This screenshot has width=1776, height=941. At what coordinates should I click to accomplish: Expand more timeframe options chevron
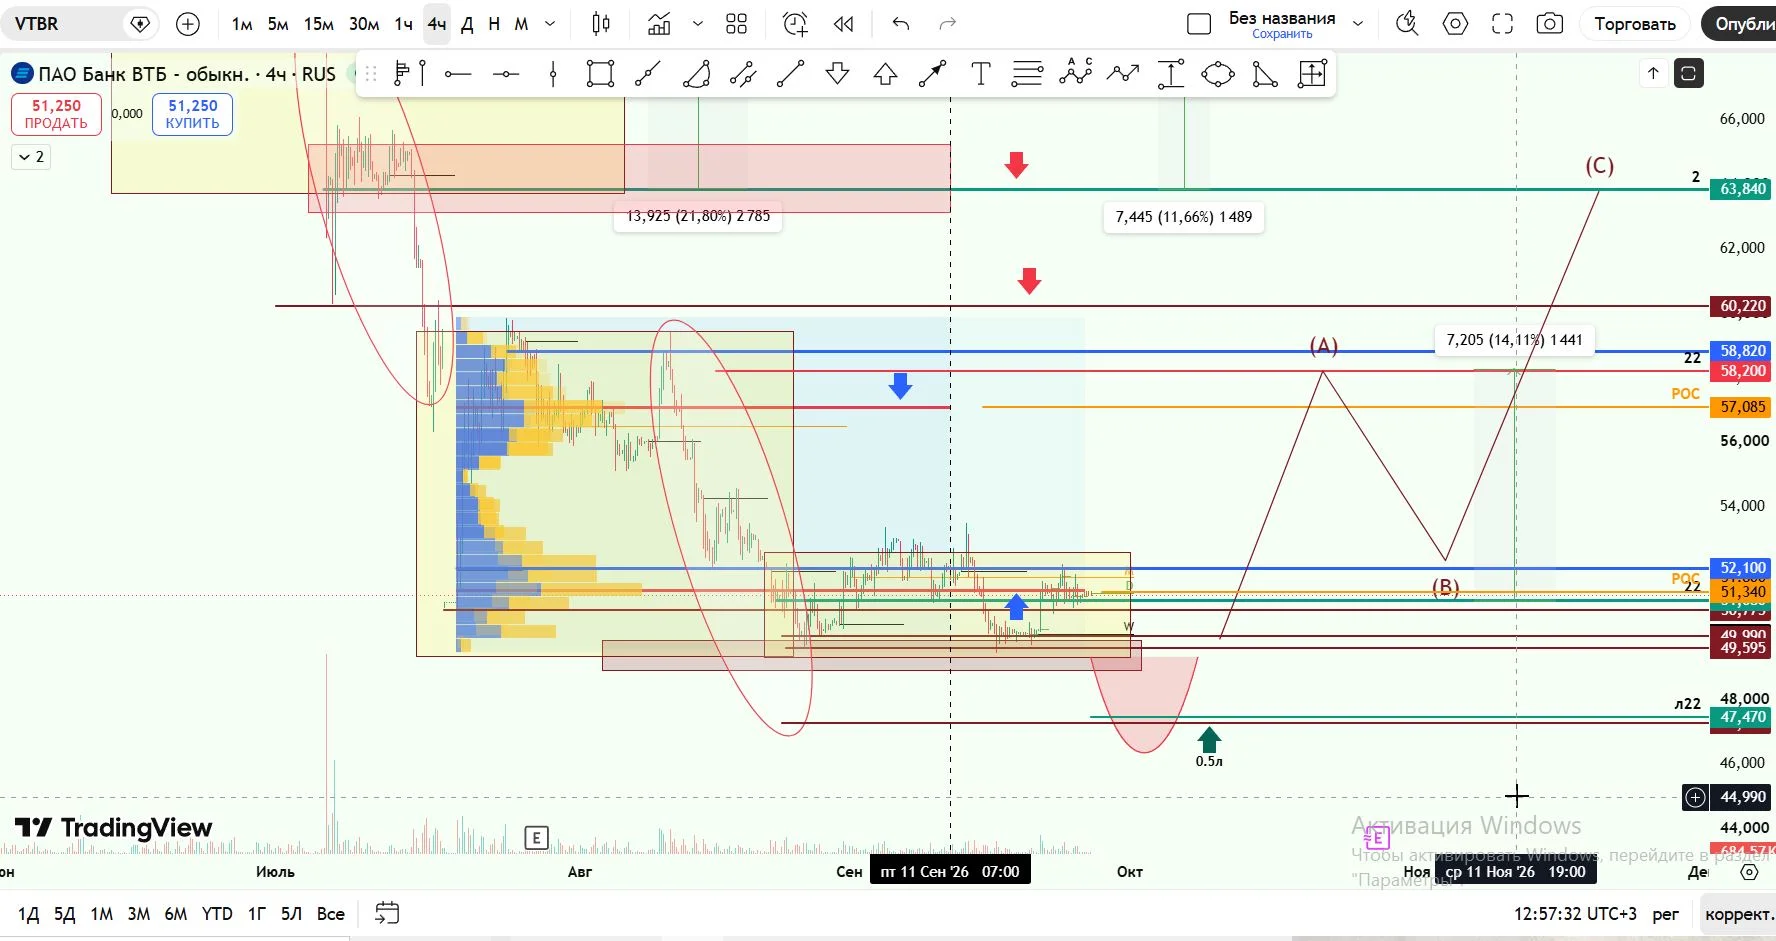click(x=550, y=24)
